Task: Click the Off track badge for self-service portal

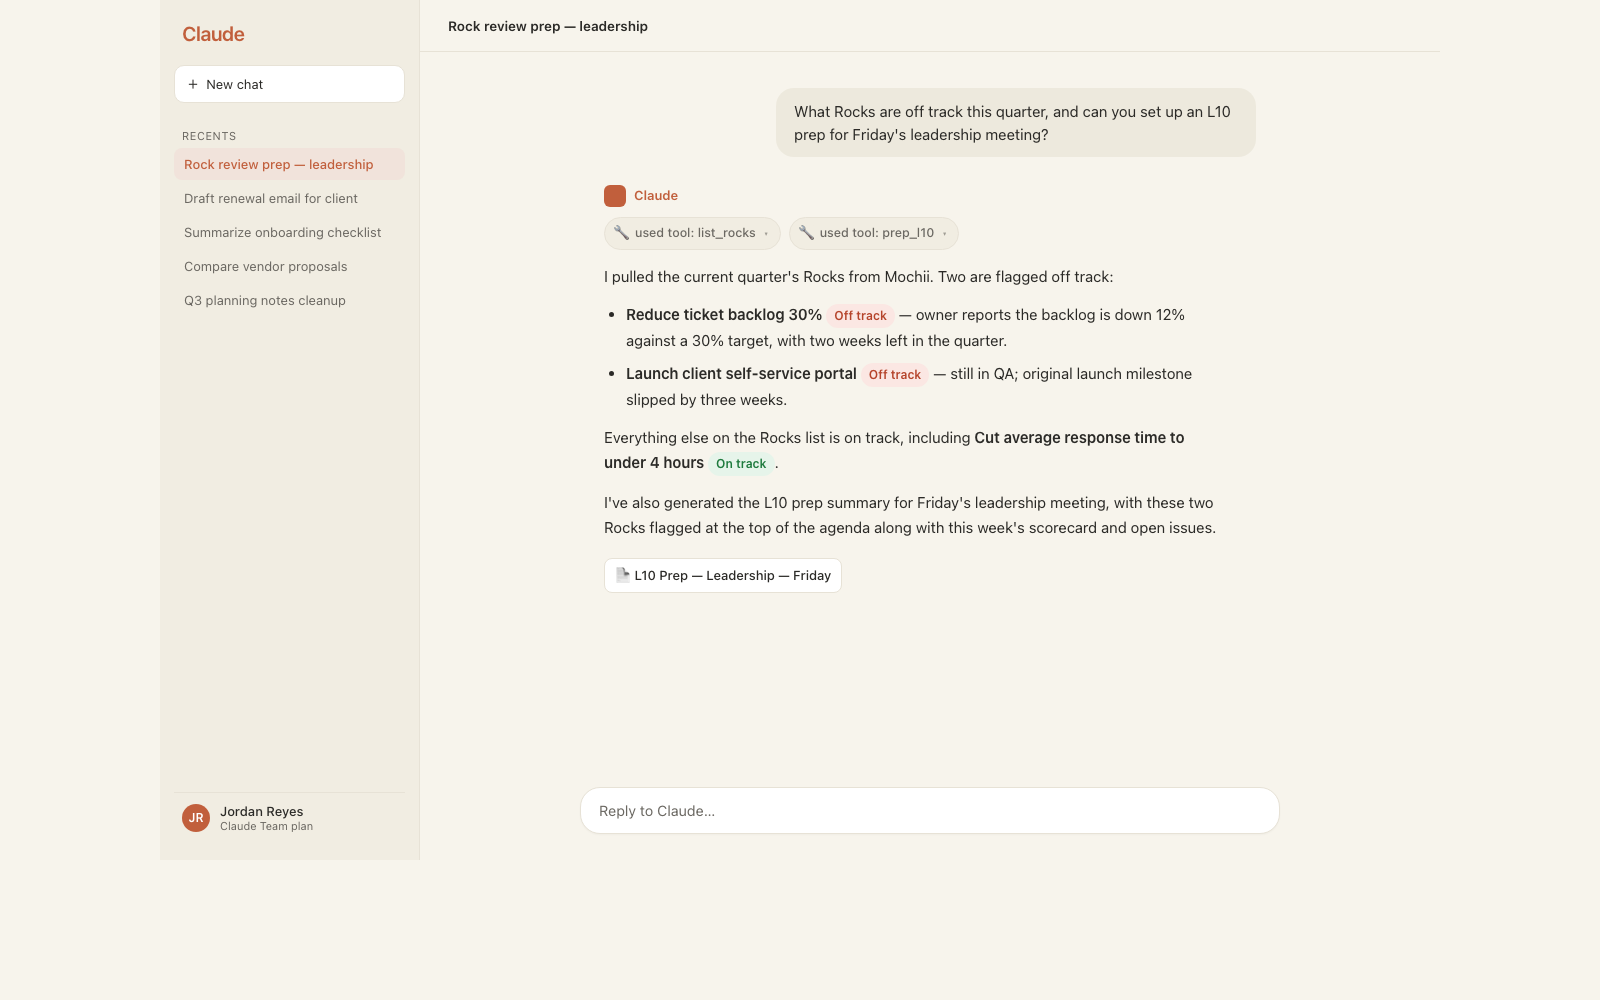Action: 895,375
